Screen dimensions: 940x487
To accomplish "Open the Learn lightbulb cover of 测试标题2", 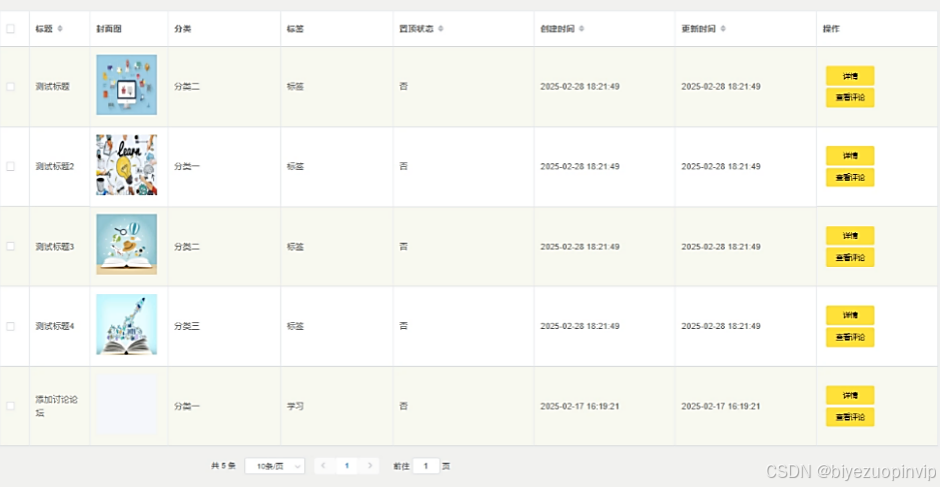I will 126,165.
